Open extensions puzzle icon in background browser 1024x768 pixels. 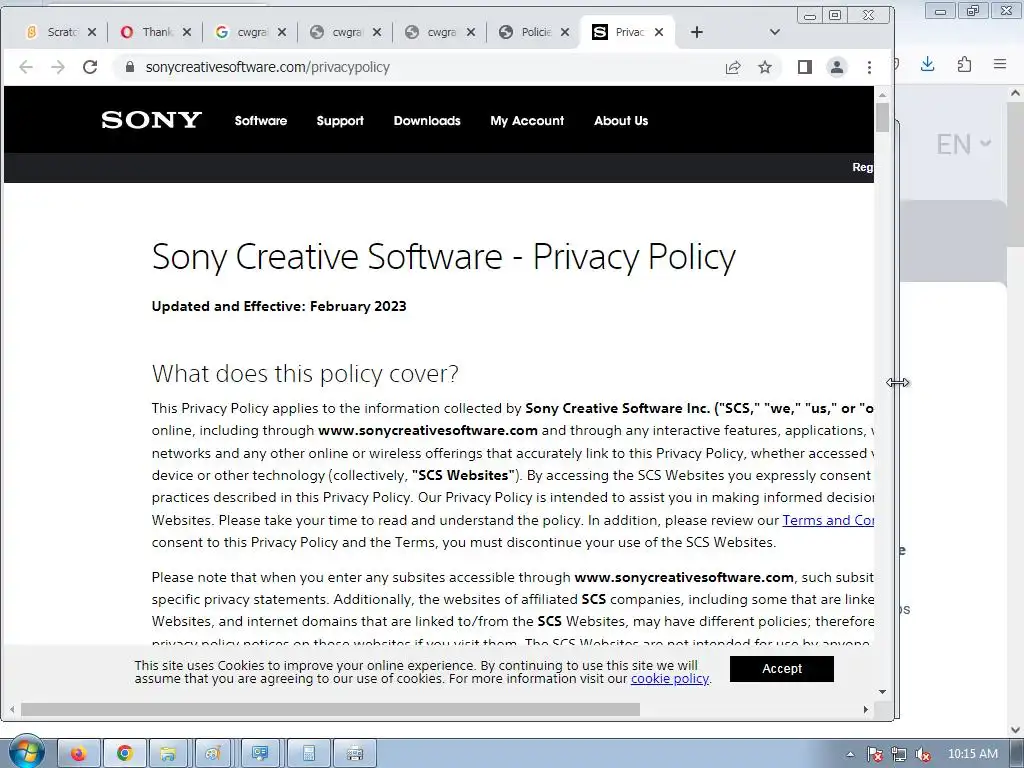point(964,64)
